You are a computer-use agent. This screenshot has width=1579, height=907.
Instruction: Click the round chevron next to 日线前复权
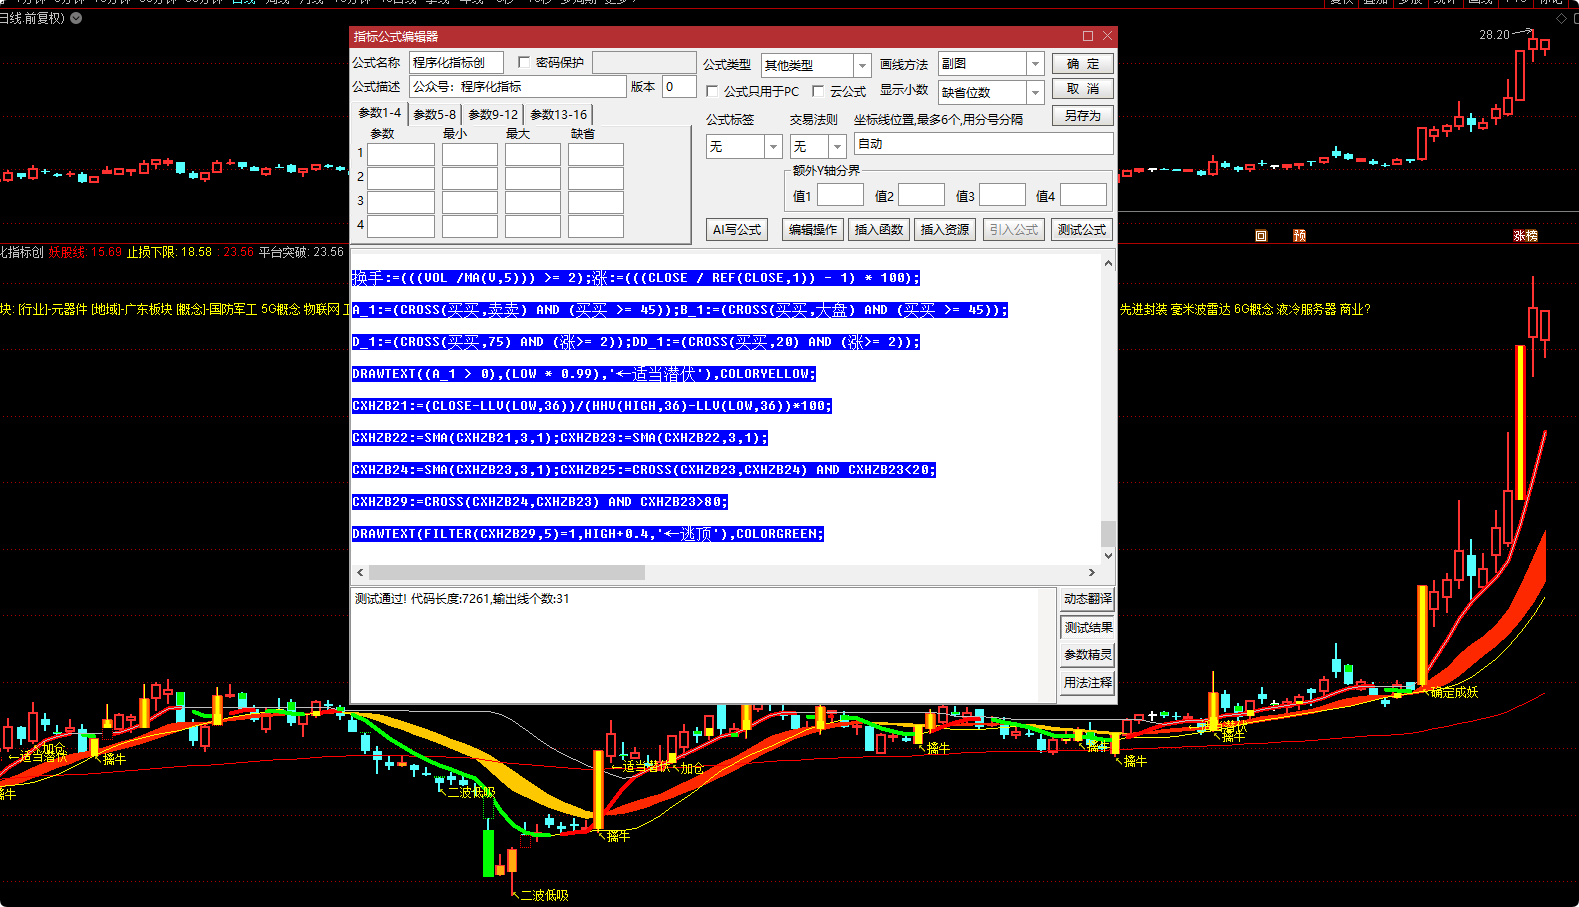coord(76,18)
